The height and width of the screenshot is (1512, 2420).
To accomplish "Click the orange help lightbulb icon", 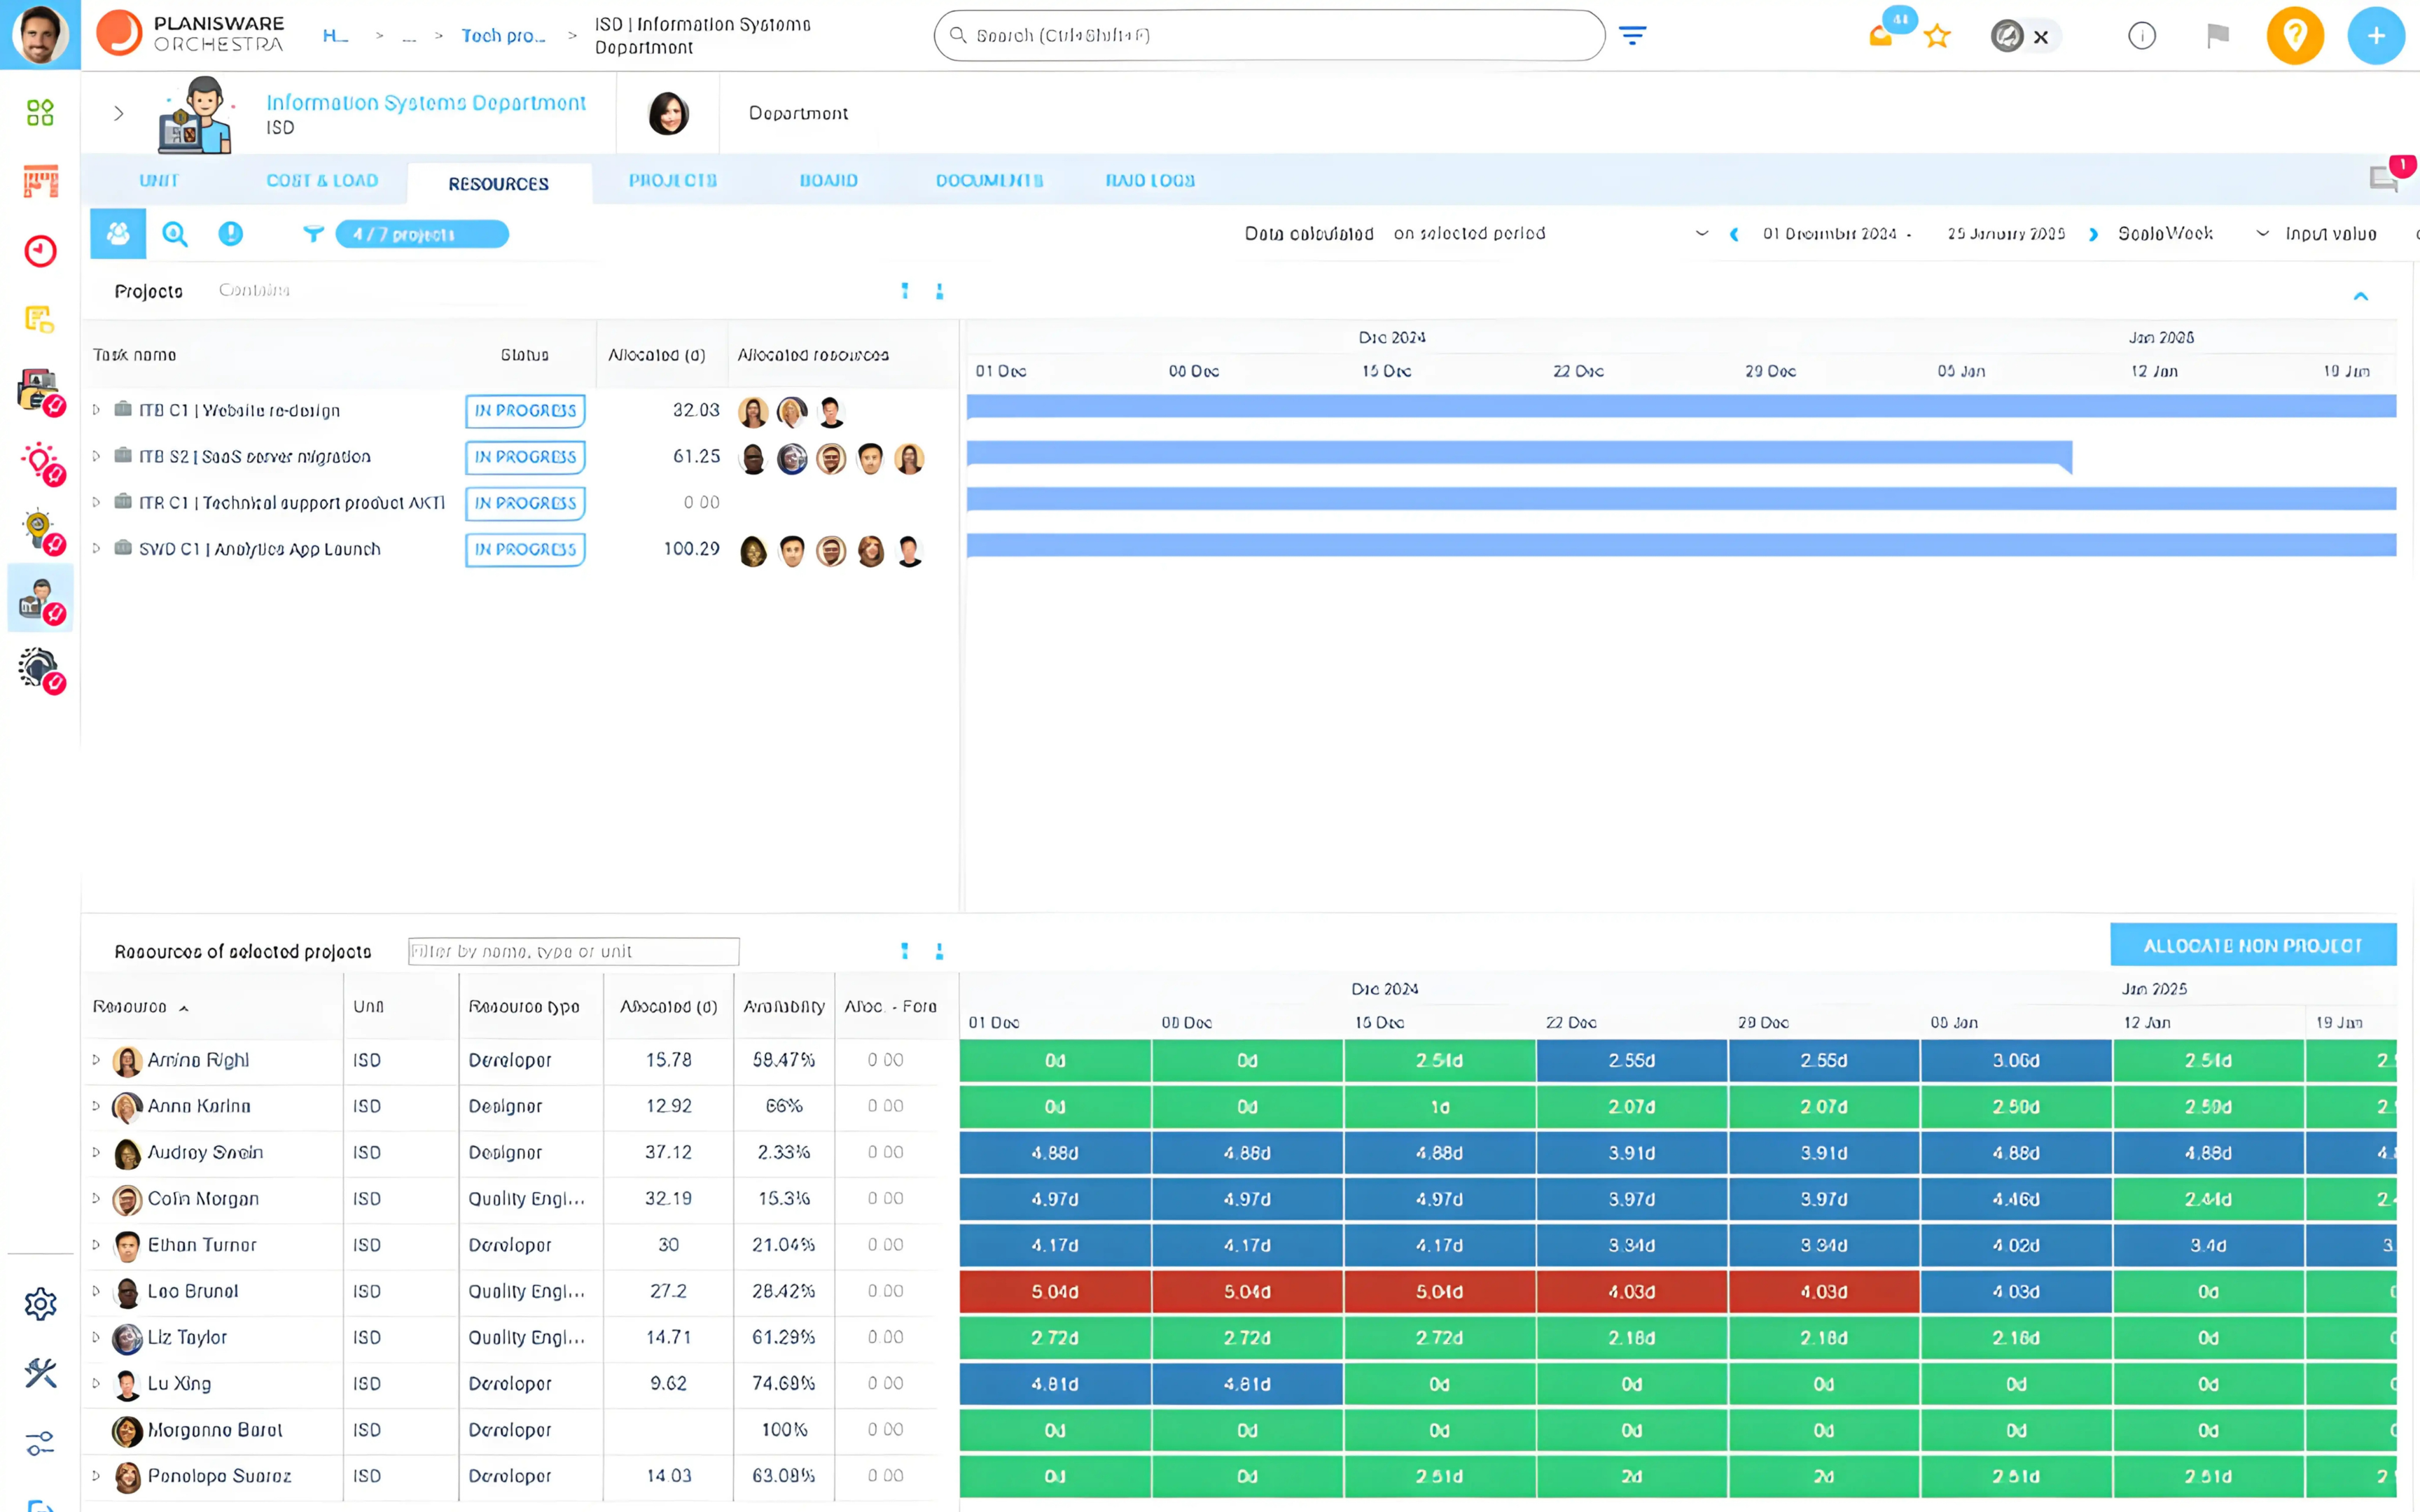I will 2294,36.
